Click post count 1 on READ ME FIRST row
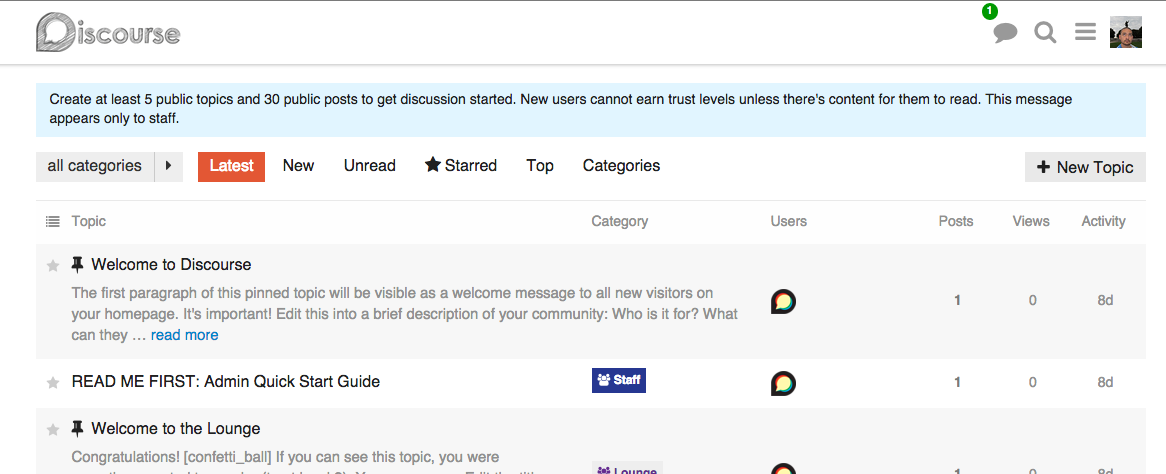Viewport: 1166px width, 474px height. [957, 382]
